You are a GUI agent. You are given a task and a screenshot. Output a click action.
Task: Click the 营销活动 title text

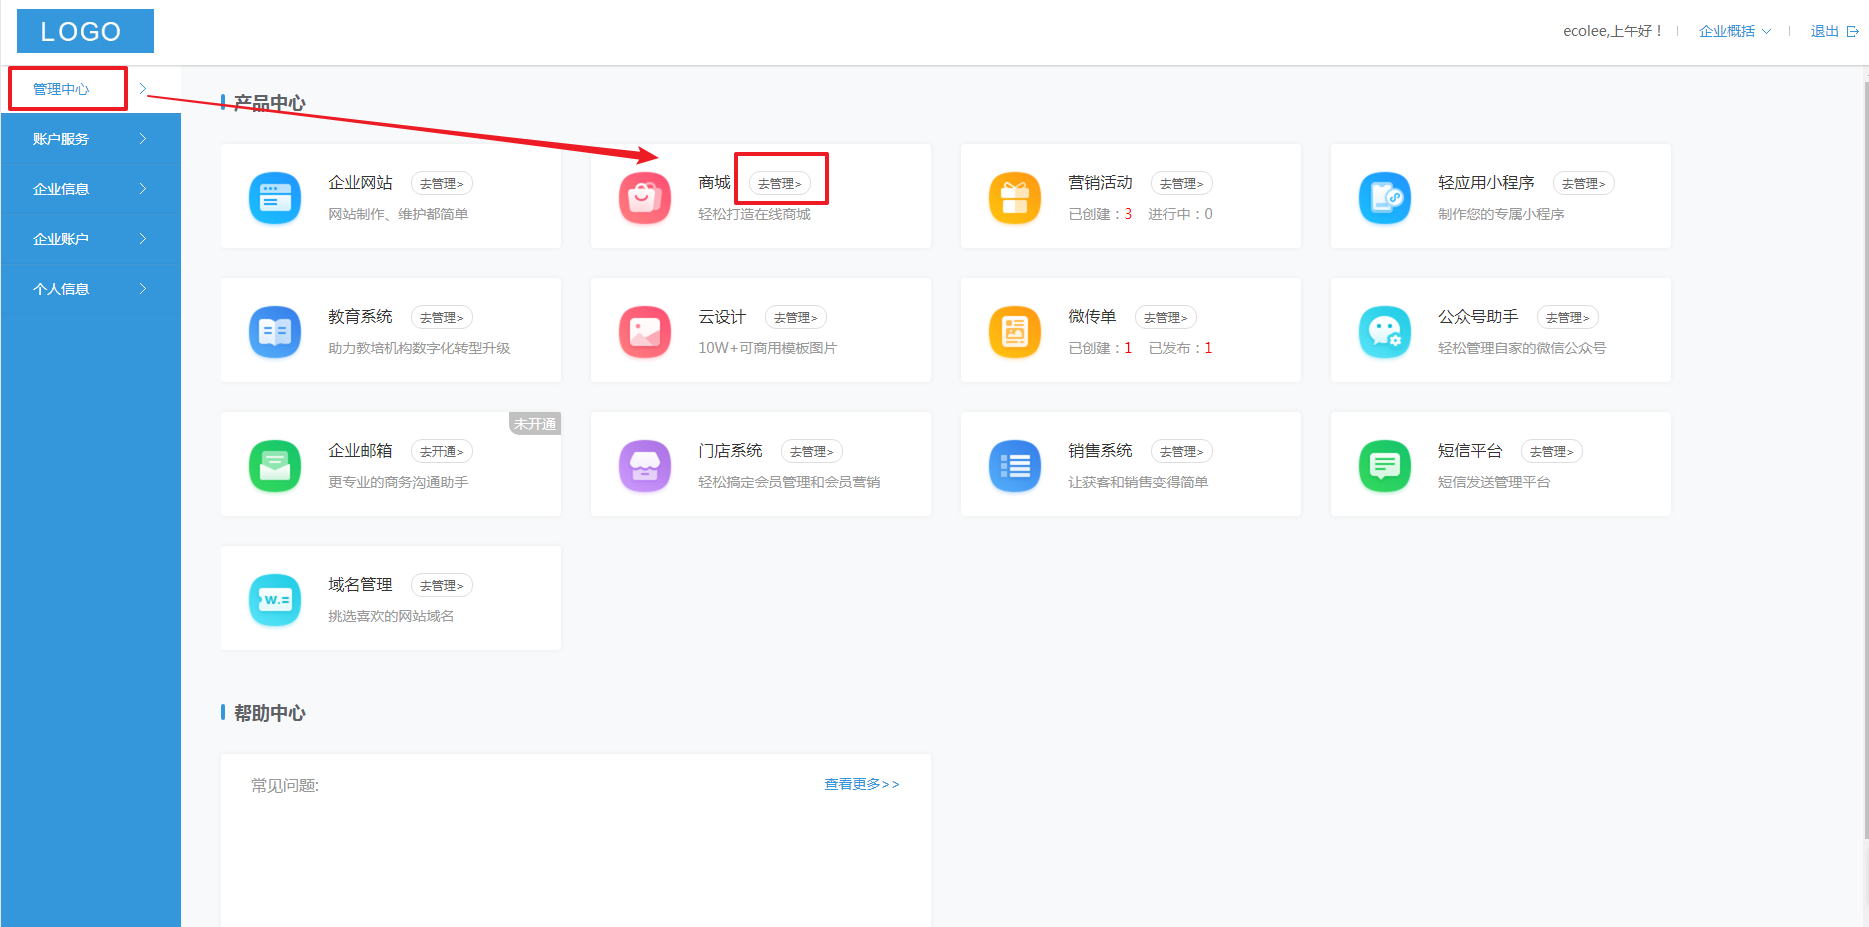1100,183
